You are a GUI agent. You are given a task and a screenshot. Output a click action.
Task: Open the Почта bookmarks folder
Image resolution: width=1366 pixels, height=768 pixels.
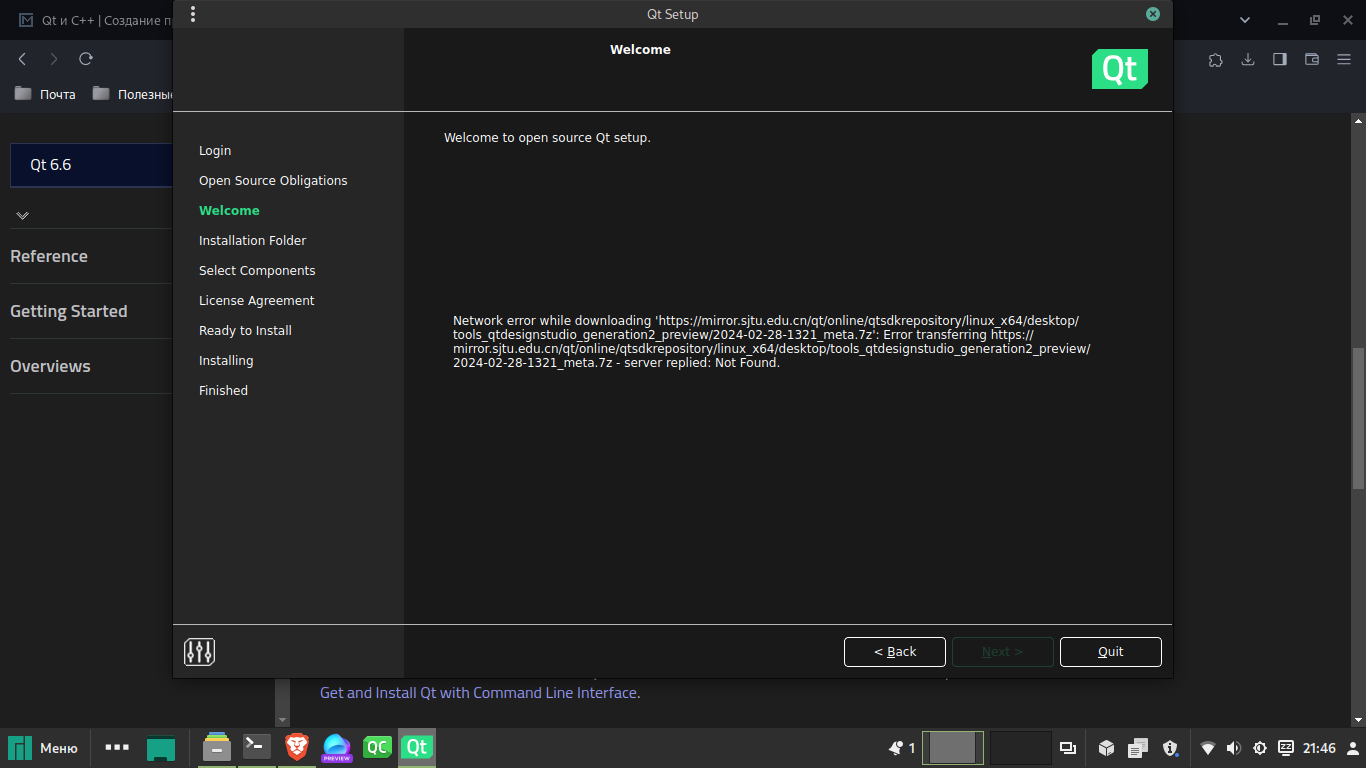pyautogui.click(x=45, y=94)
